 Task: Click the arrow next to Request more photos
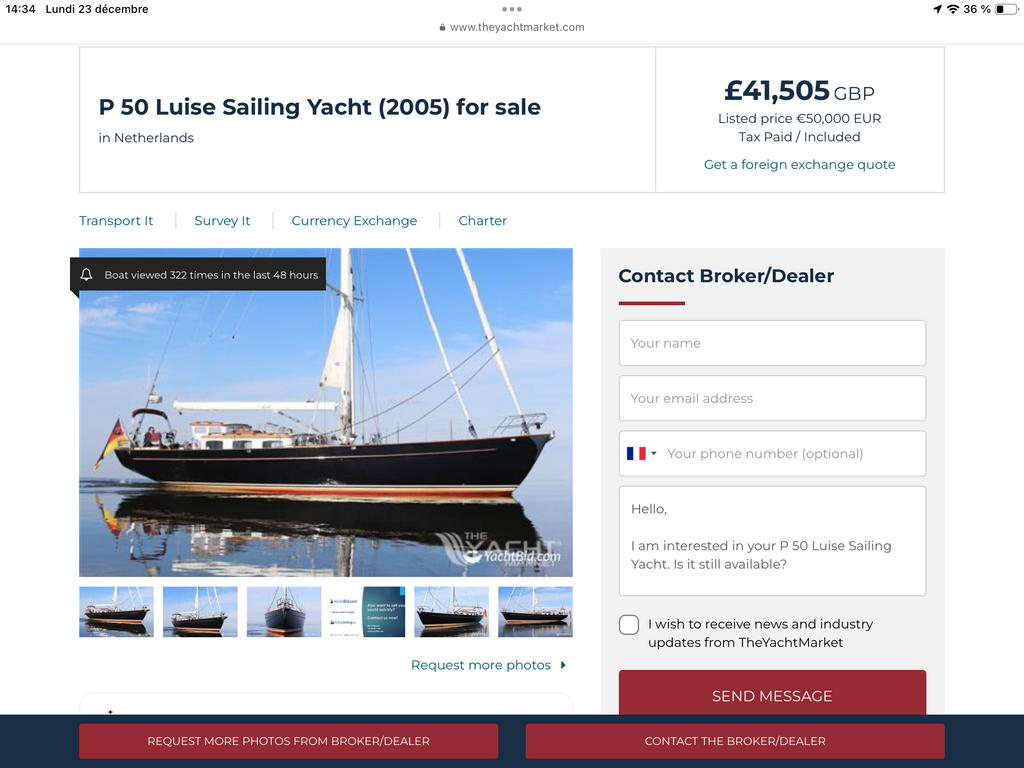(563, 665)
